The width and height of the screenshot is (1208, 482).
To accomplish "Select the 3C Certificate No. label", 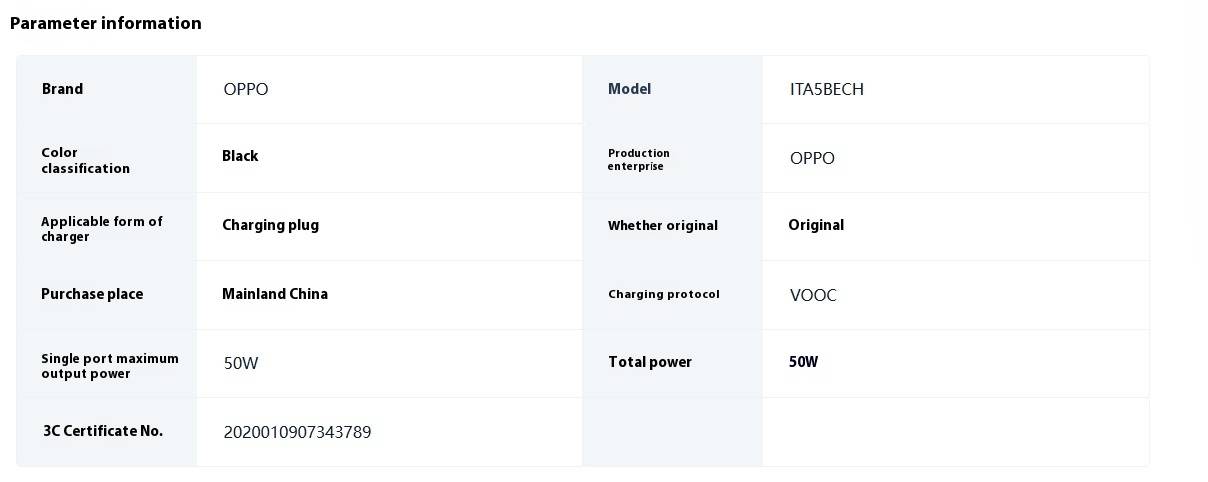I will pos(103,431).
